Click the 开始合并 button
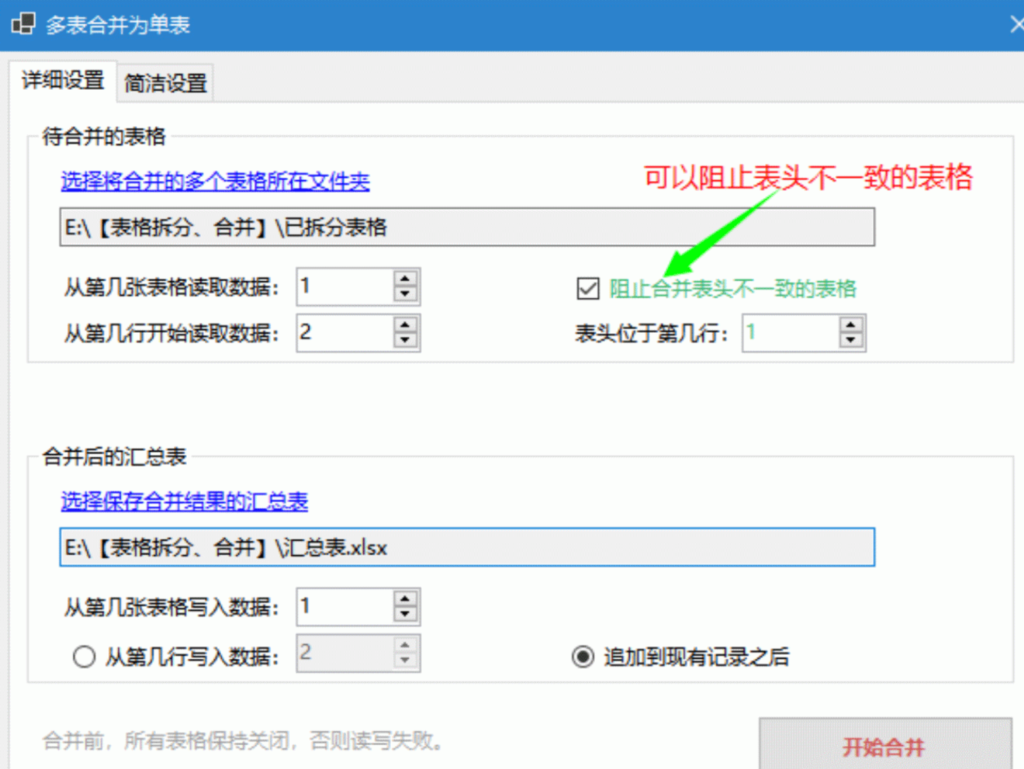This screenshot has height=769, width=1024. (884, 747)
